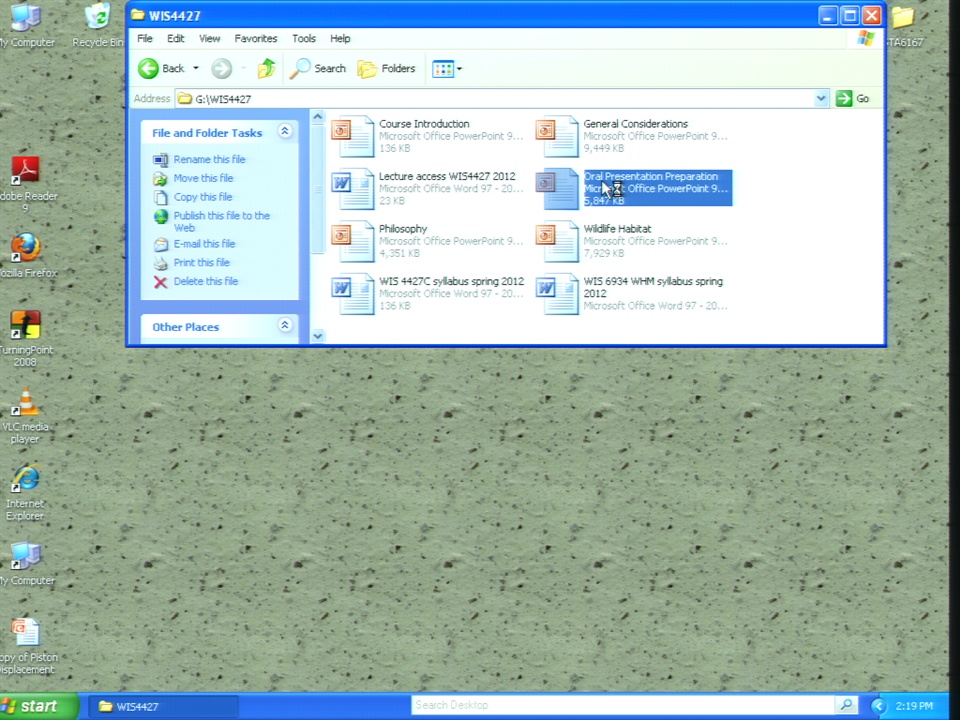This screenshot has width=960, height=720.
Task: Click the General Considerations file name
Action: 636,124
